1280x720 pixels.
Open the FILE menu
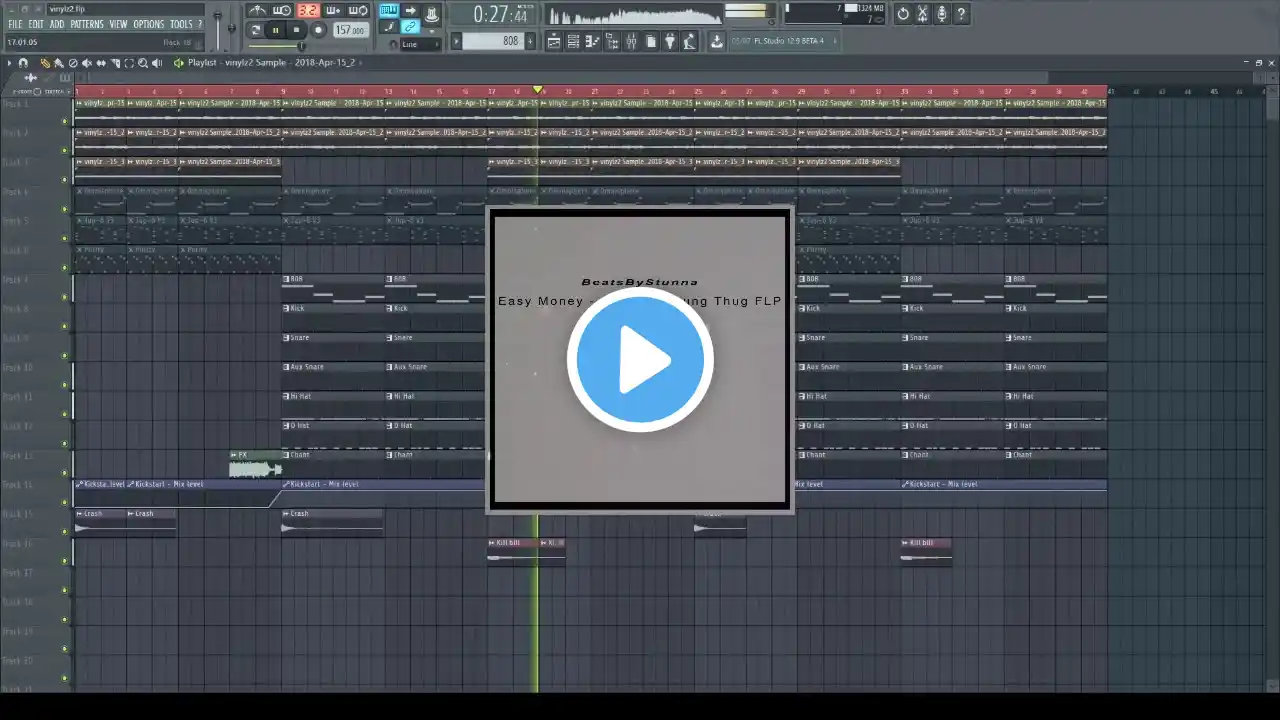pos(15,24)
